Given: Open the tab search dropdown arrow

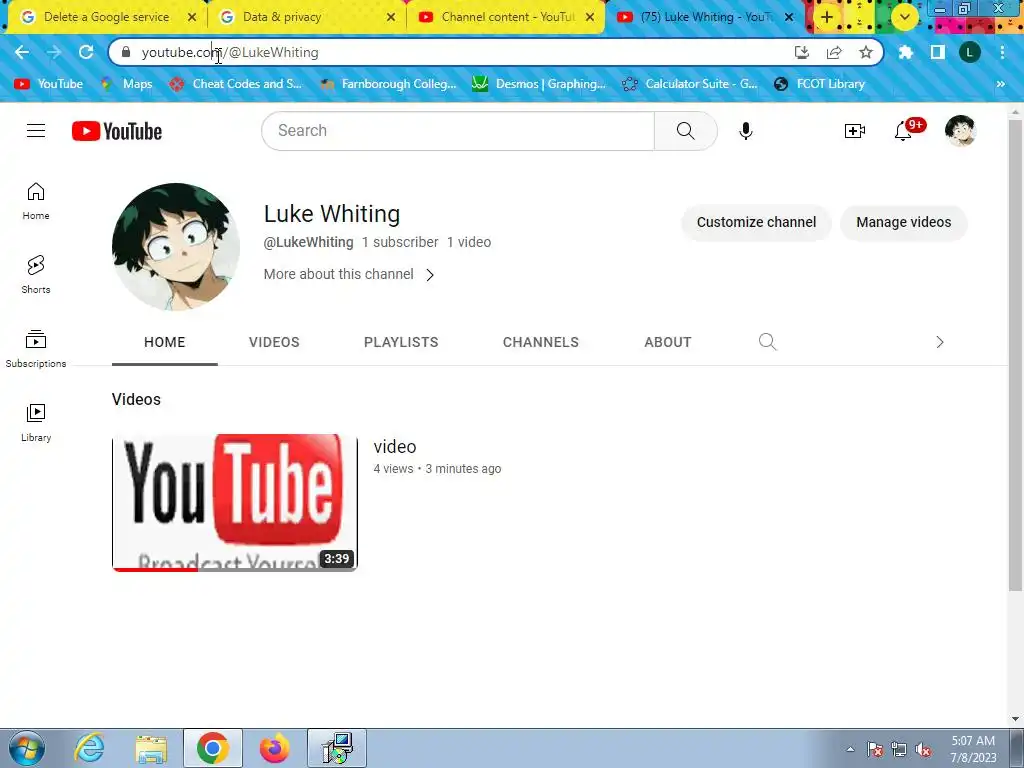Looking at the screenshot, I should (x=904, y=17).
